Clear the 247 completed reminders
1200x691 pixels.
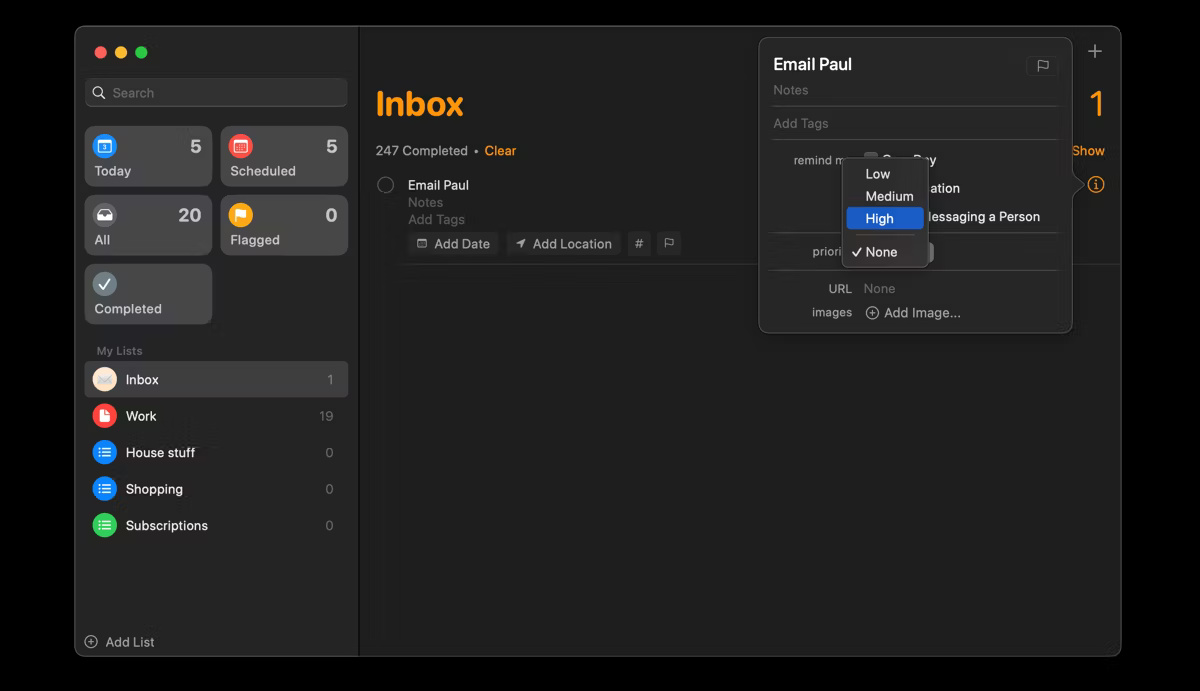click(x=500, y=150)
